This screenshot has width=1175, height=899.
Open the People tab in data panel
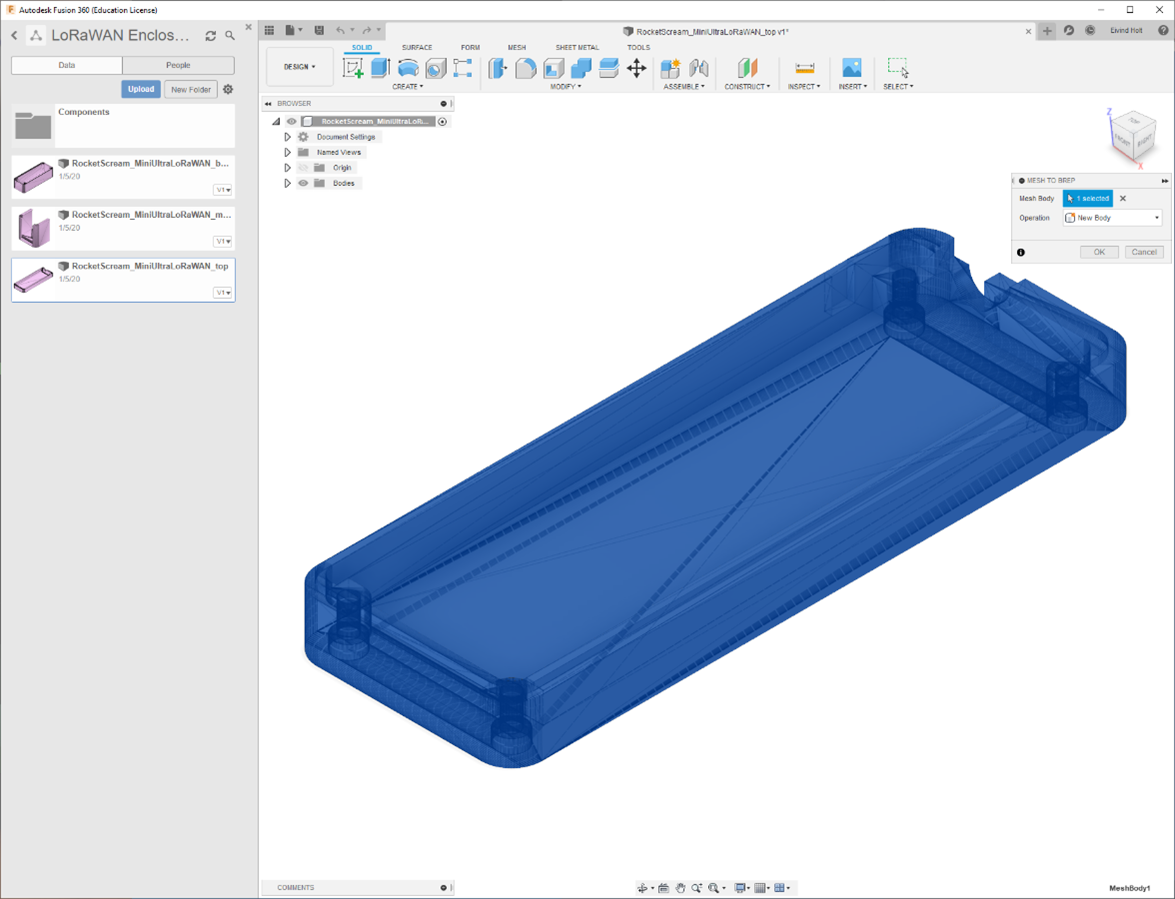pos(178,65)
